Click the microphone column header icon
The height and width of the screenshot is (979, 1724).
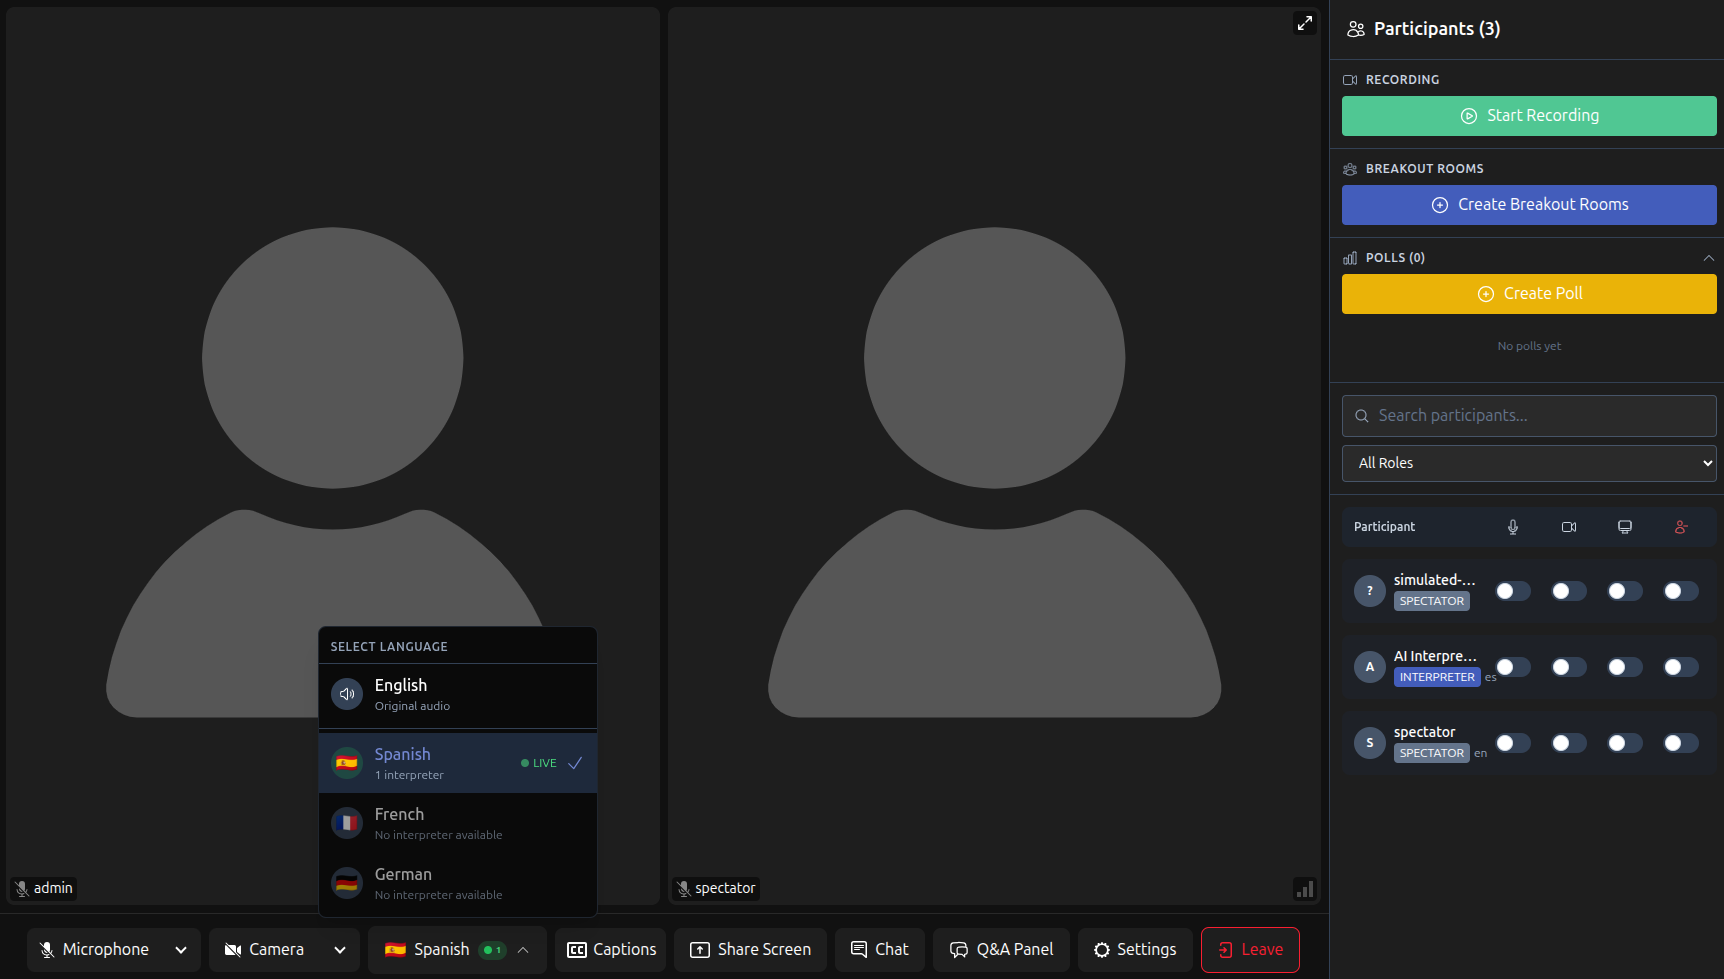(1513, 527)
